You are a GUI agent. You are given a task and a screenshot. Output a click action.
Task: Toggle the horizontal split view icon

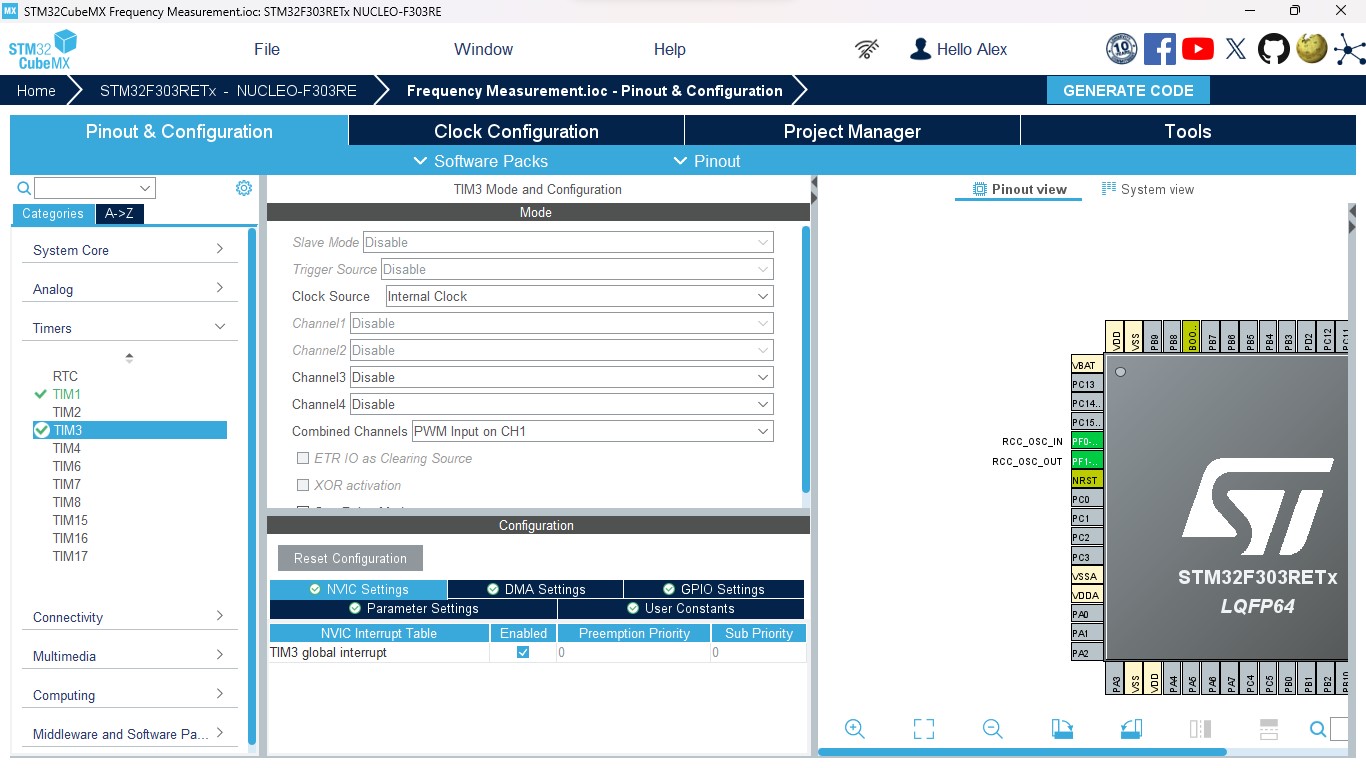pos(1269,729)
